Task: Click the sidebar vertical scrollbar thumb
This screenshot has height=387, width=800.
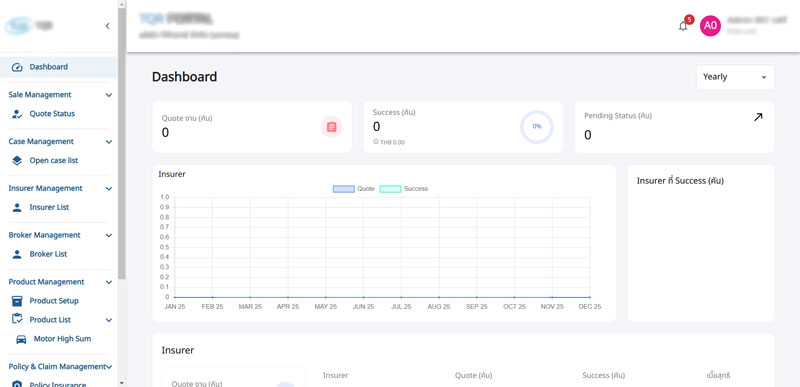Action: pos(121,143)
